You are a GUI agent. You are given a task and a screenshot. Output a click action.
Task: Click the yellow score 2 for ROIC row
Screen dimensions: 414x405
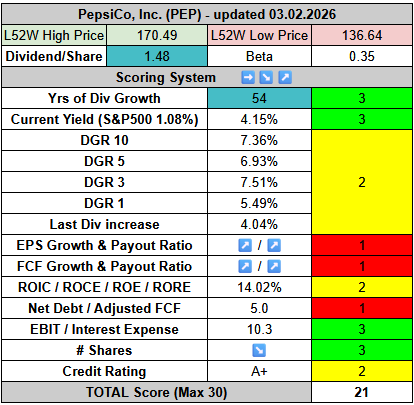coord(362,287)
